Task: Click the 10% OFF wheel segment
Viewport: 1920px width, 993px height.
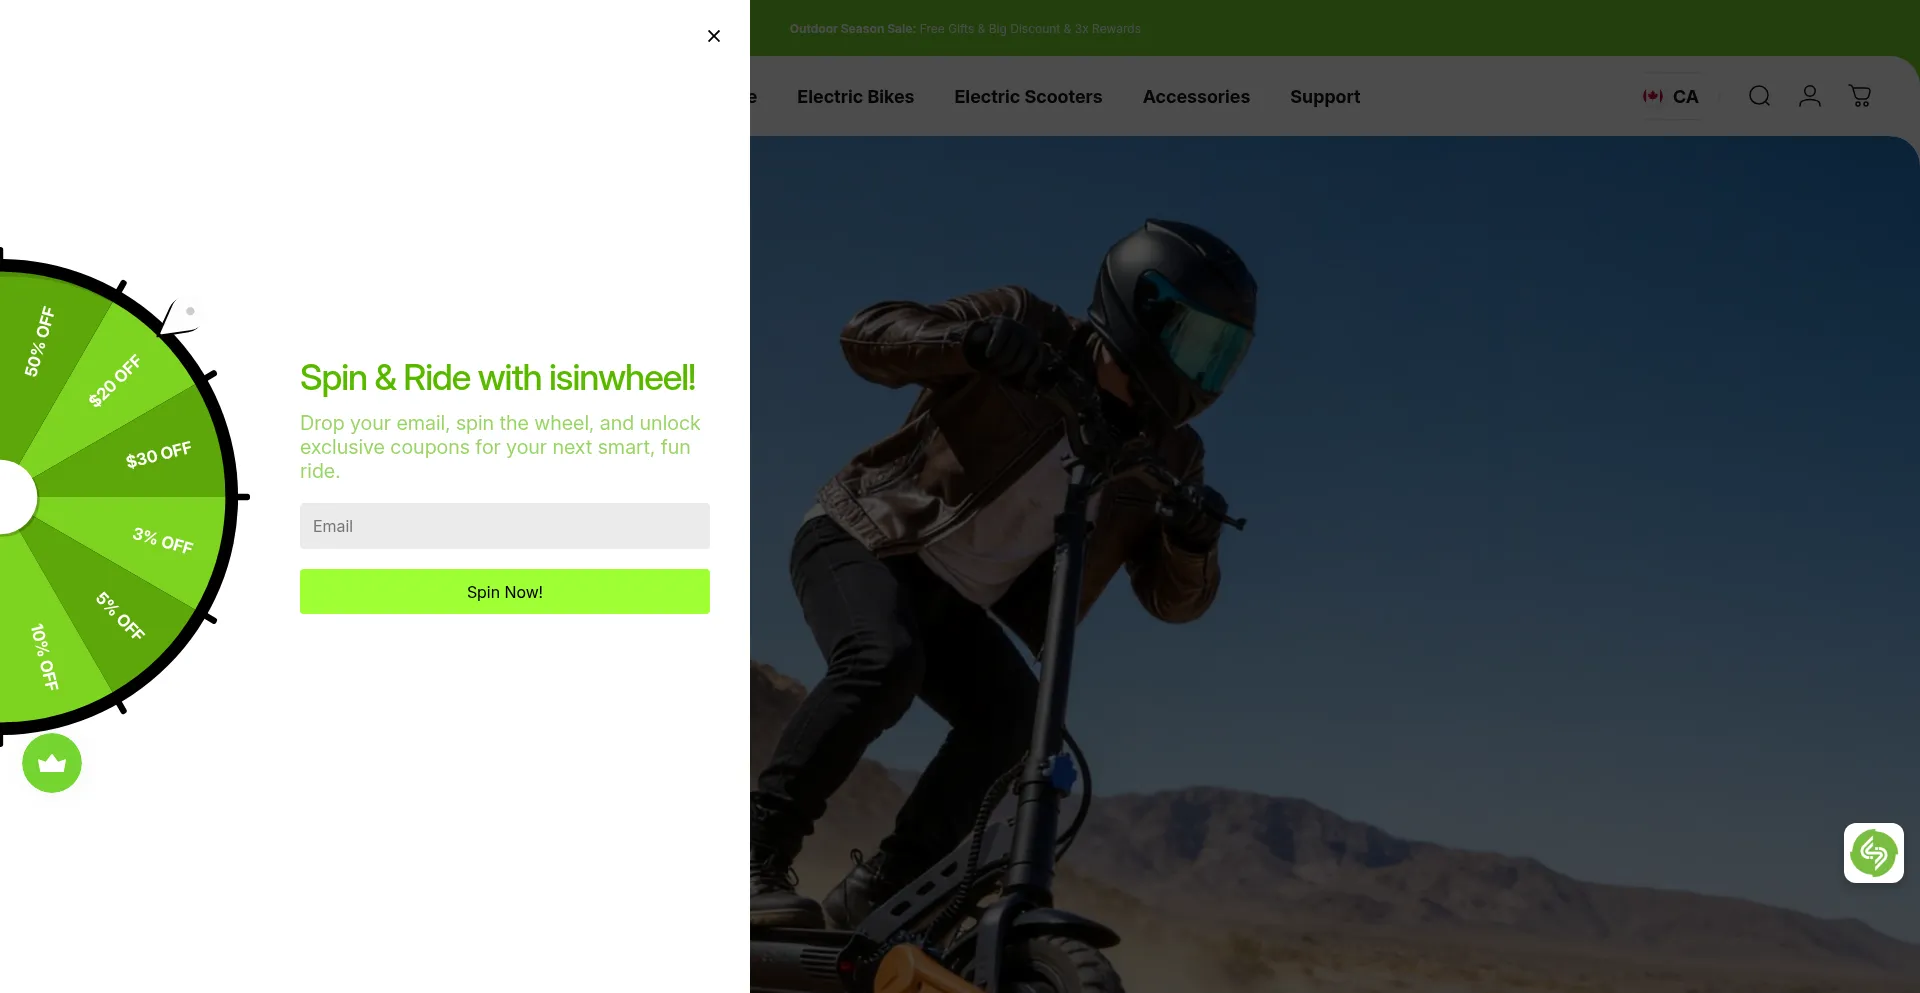Action: pyautogui.click(x=44, y=657)
